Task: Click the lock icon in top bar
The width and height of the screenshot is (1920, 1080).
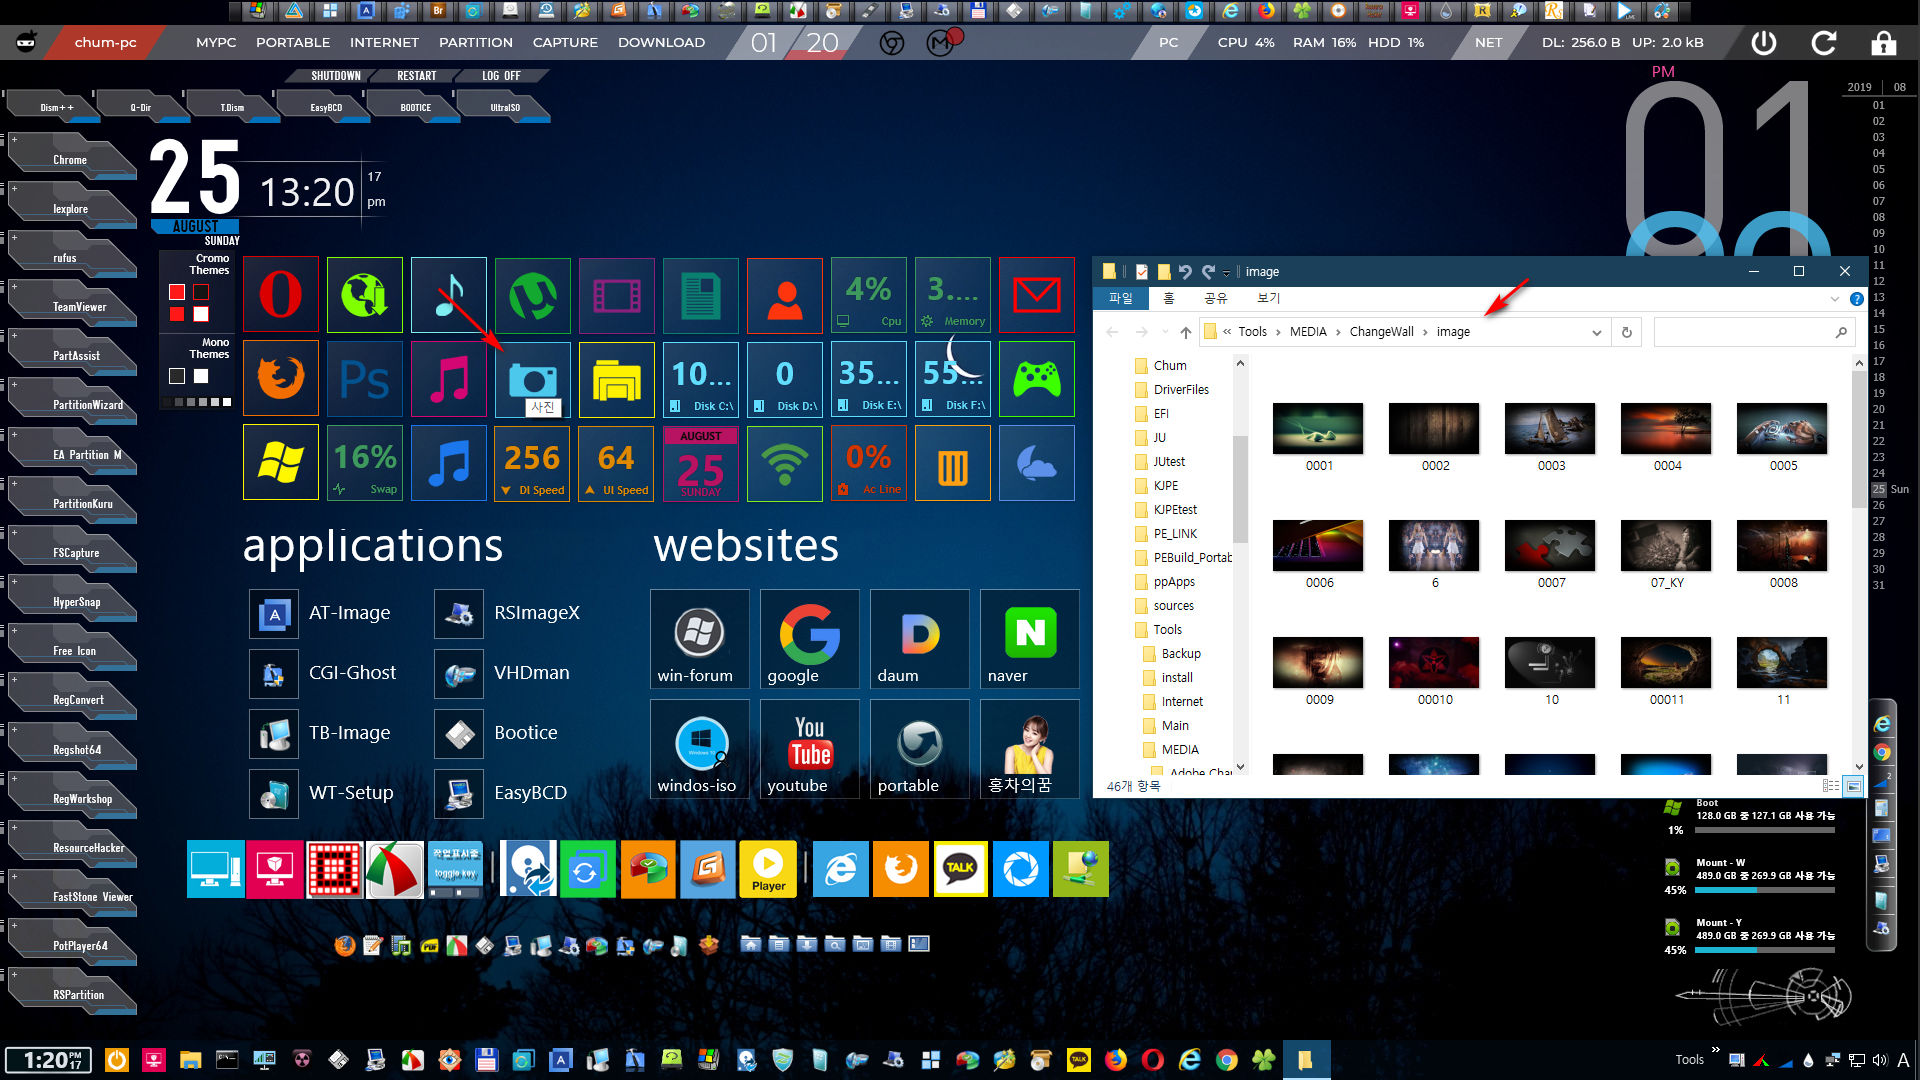Action: [x=1884, y=42]
